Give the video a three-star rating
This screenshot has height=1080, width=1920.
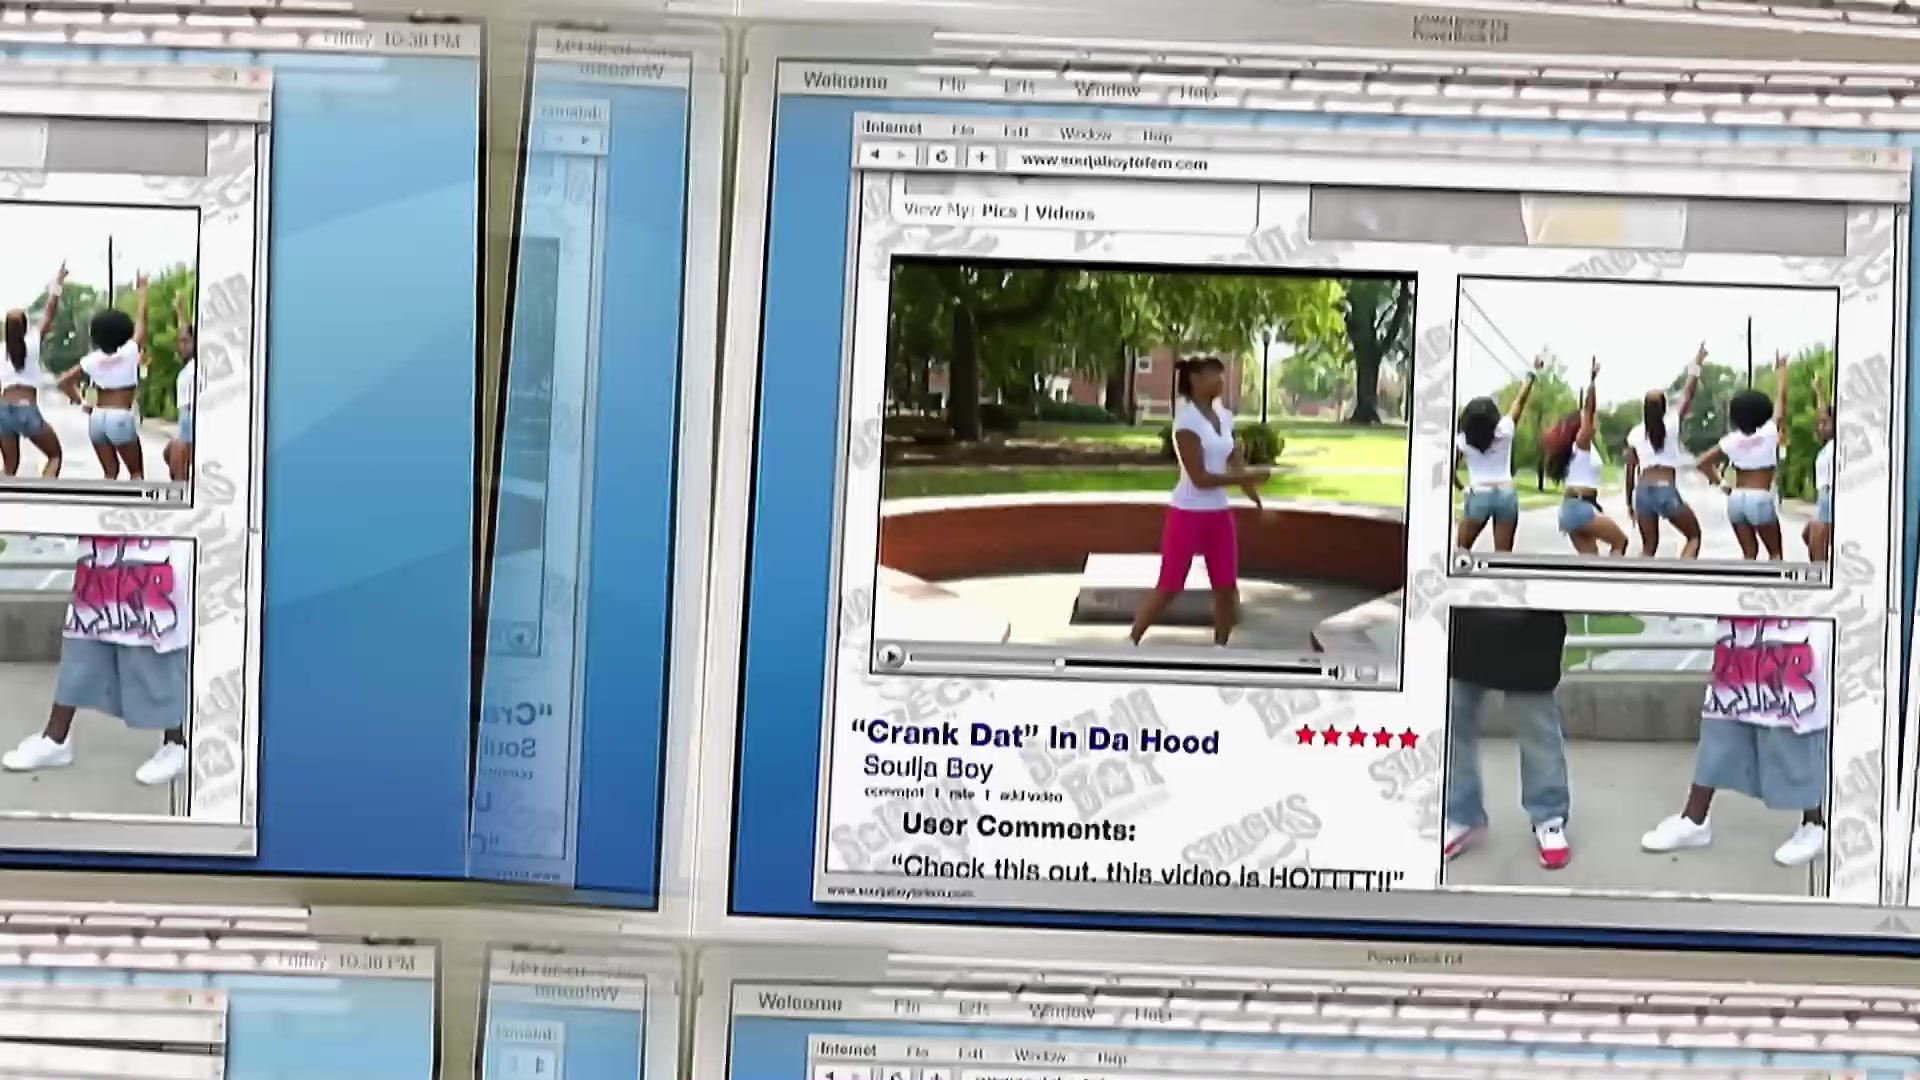coord(1357,737)
